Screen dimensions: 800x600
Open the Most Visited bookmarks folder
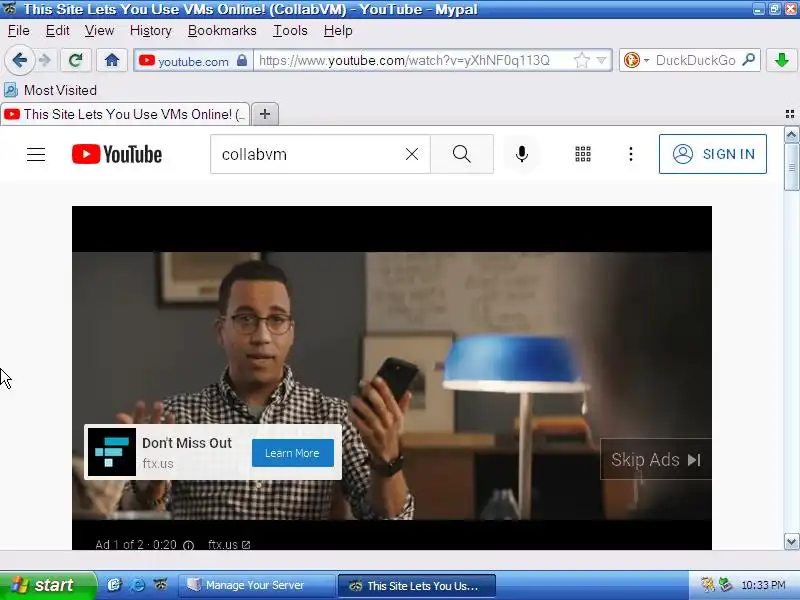click(50, 90)
